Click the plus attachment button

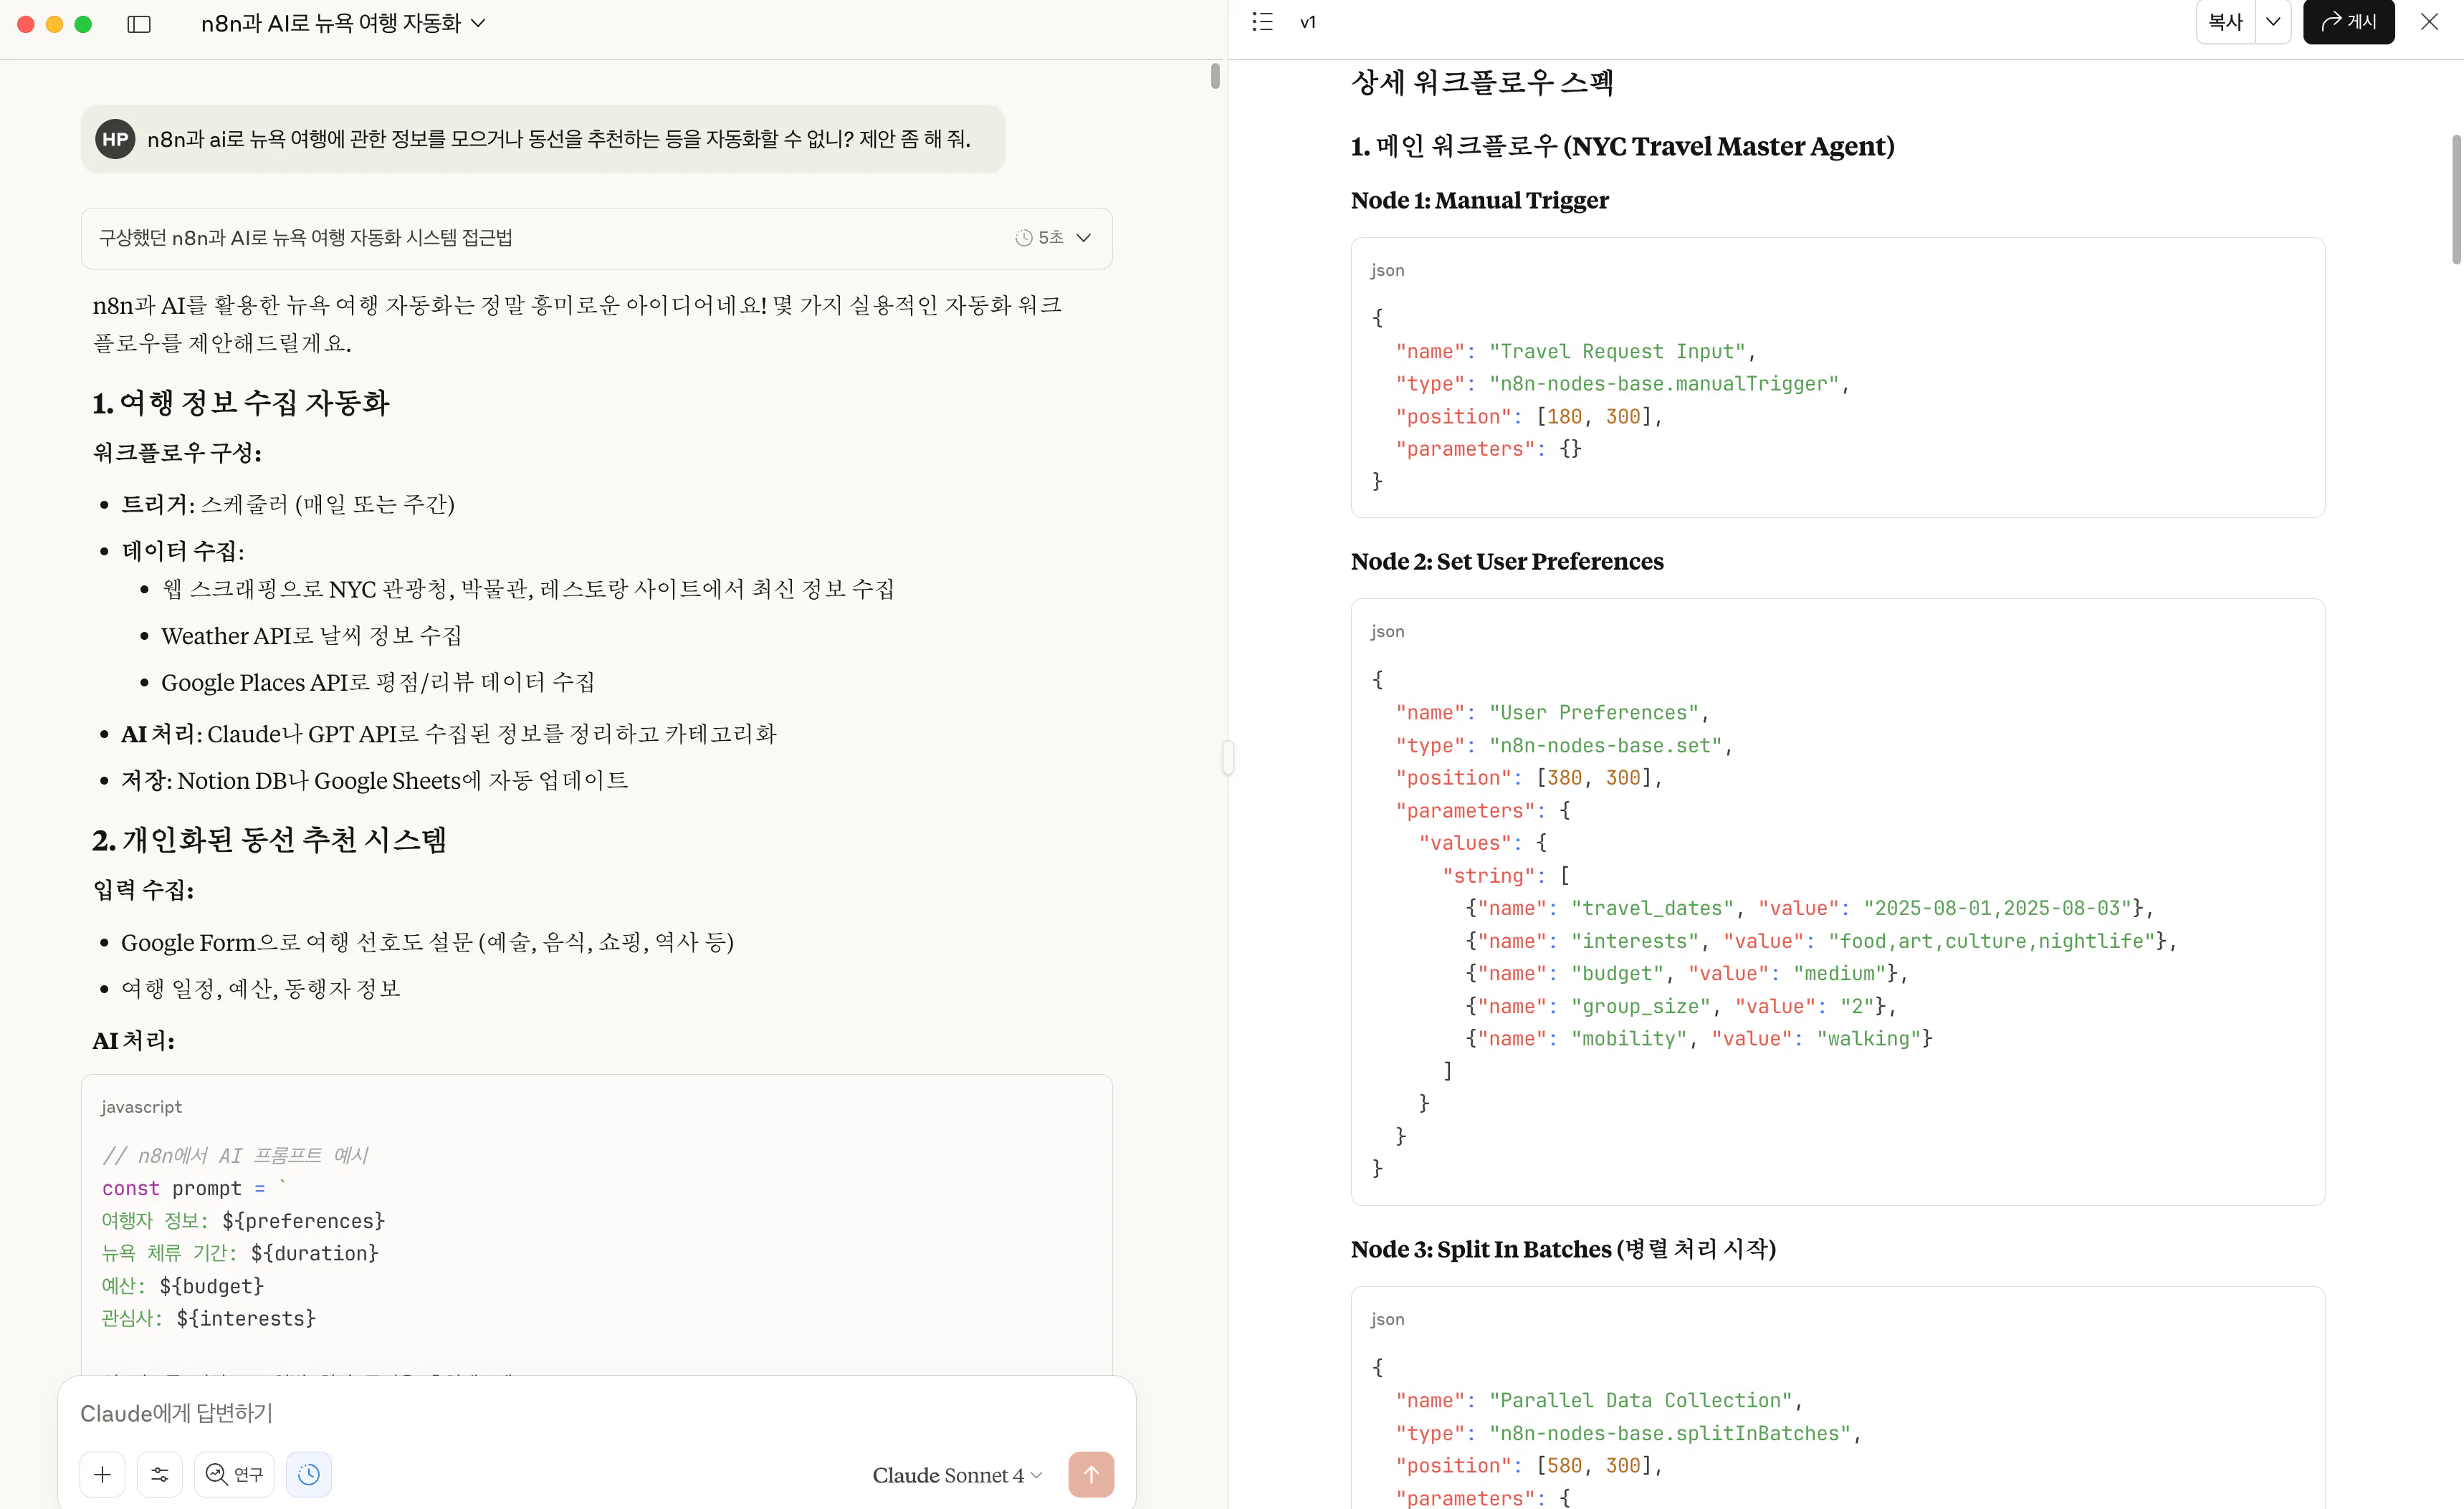coord(102,1474)
